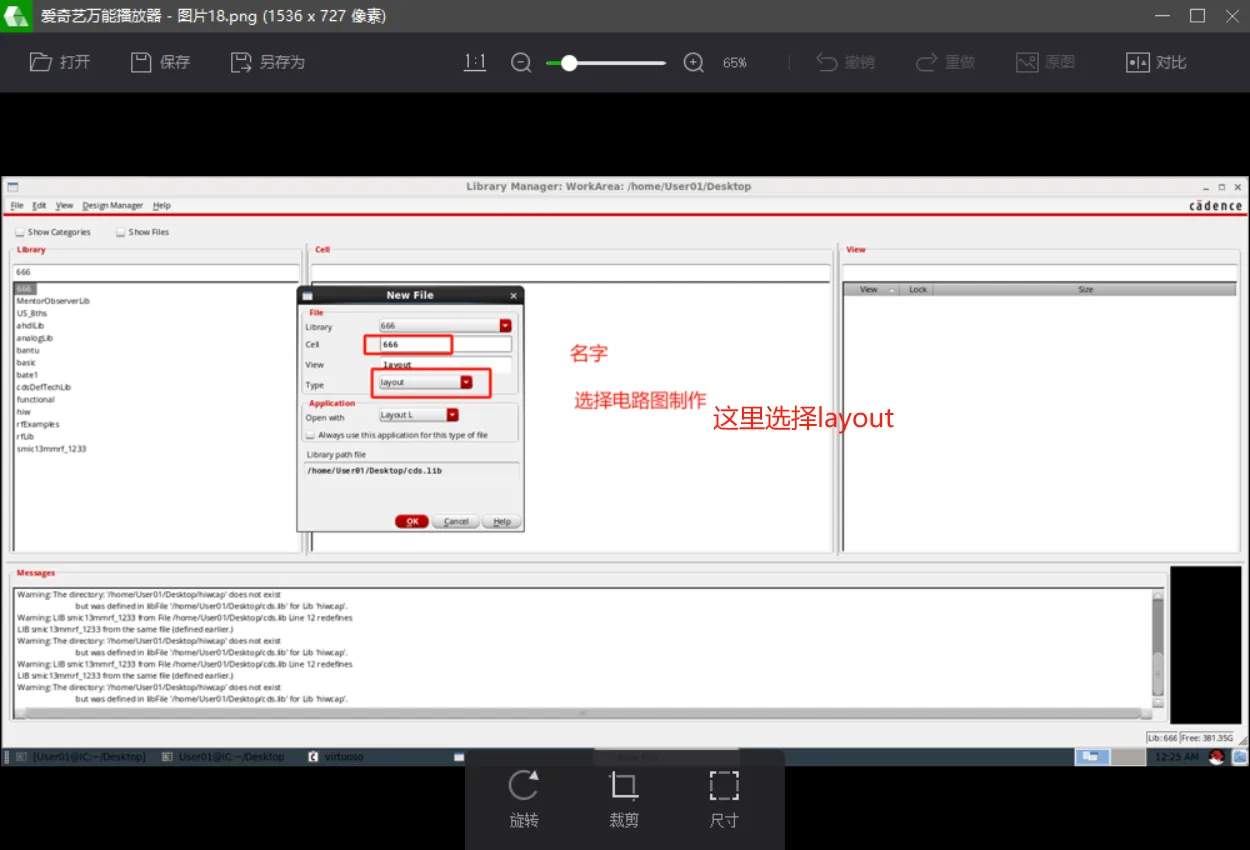Click the zoom in magnifier icon
This screenshot has height=850, width=1250.
694,62
